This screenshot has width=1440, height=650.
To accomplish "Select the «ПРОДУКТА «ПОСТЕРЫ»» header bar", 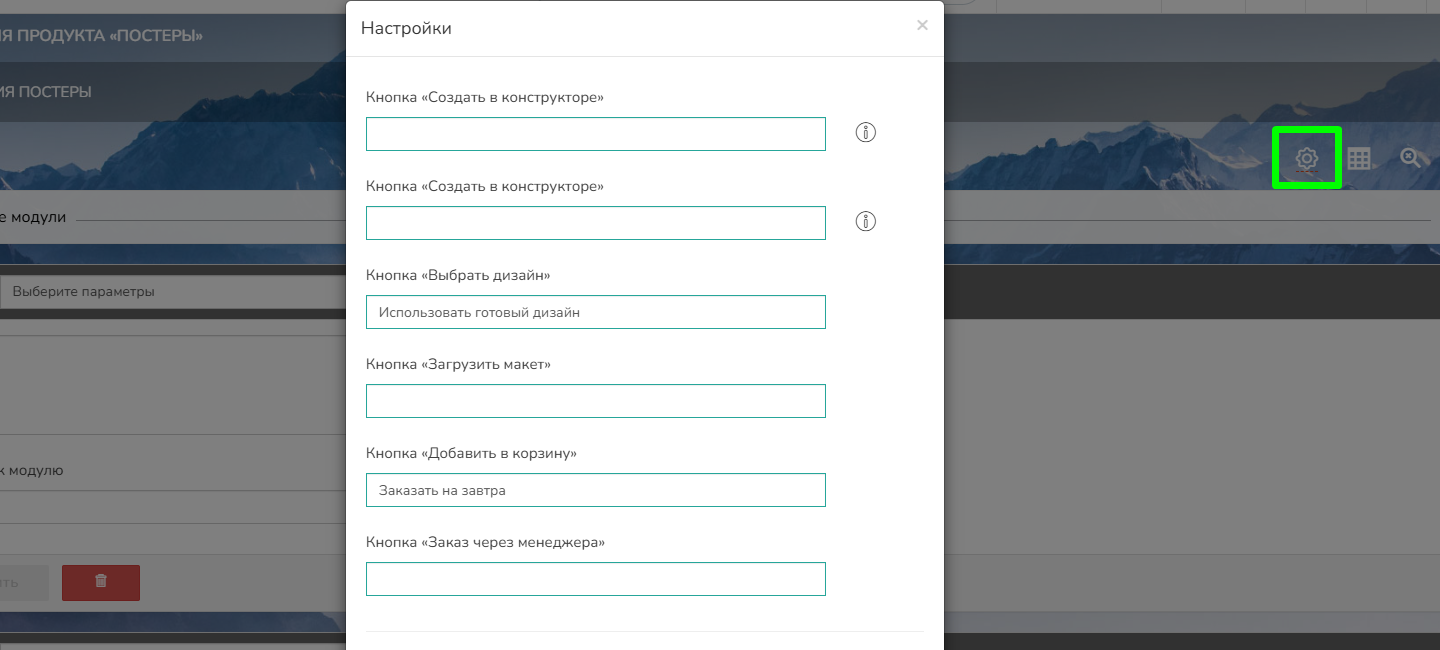I will 100,36.
